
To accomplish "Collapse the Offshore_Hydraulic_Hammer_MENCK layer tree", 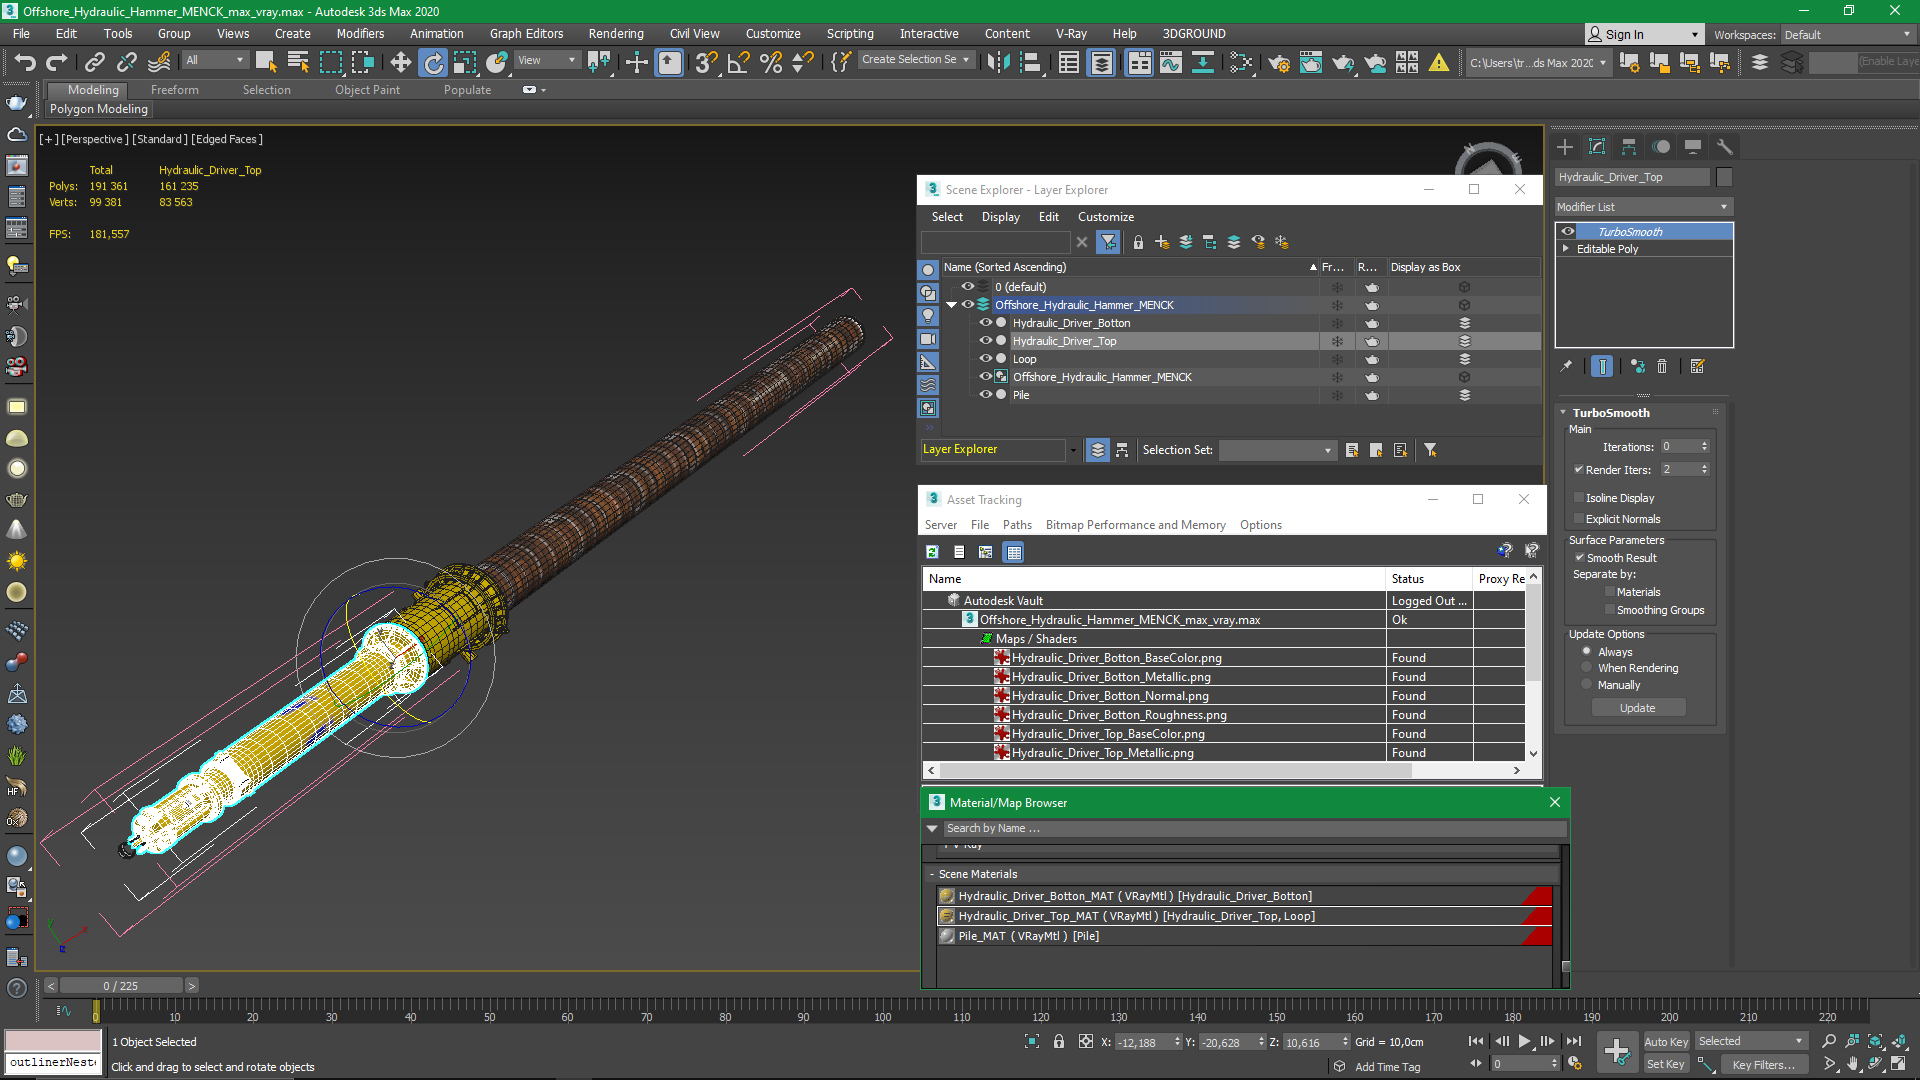I will coord(952,305).
